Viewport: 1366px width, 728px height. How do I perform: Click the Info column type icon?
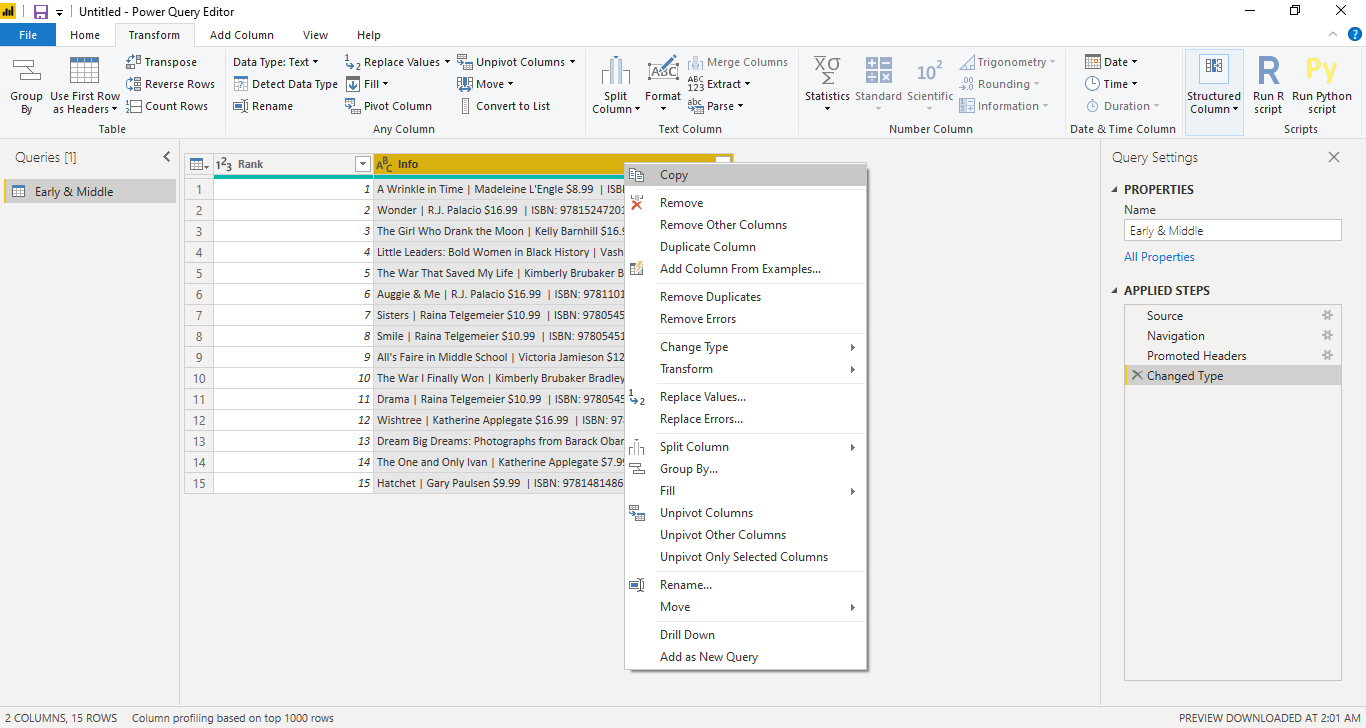(x=384, y=164)
